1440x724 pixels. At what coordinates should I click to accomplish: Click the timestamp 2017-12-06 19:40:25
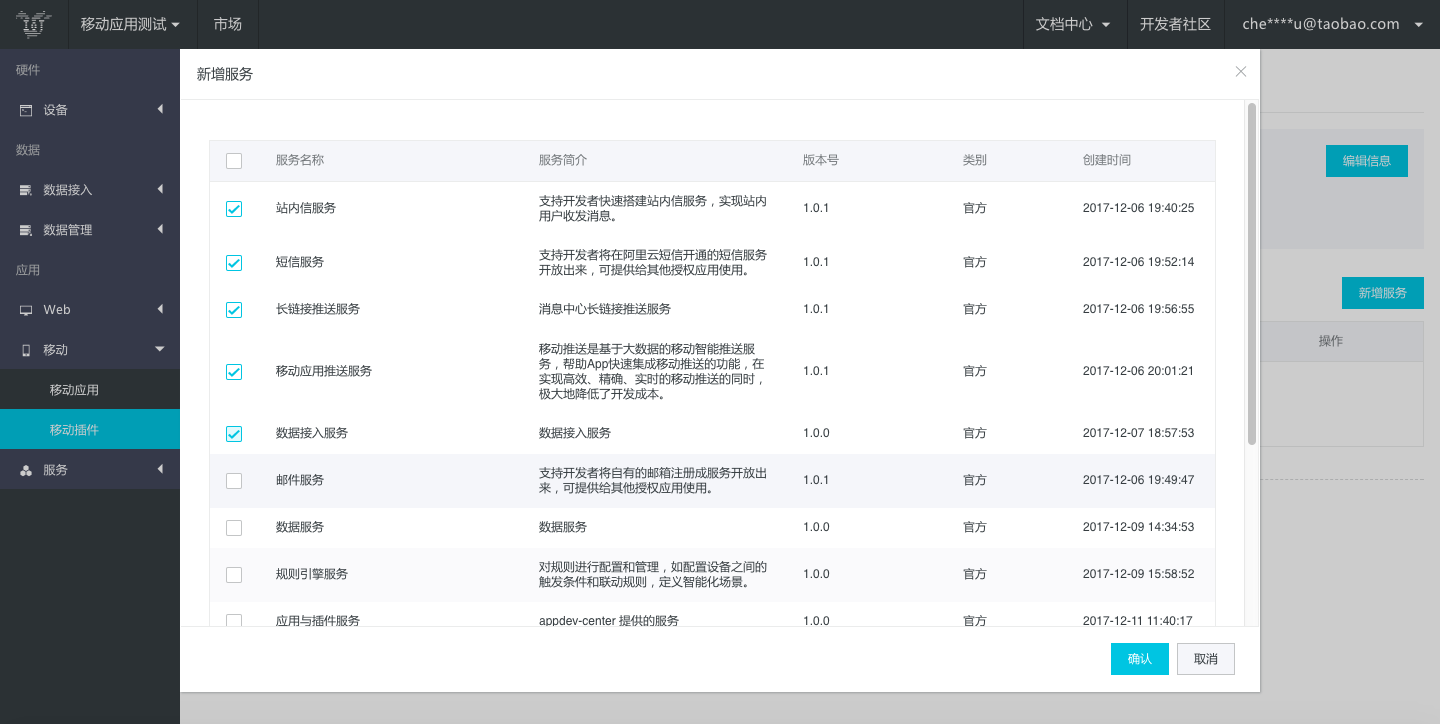[x=1138, y=208]
